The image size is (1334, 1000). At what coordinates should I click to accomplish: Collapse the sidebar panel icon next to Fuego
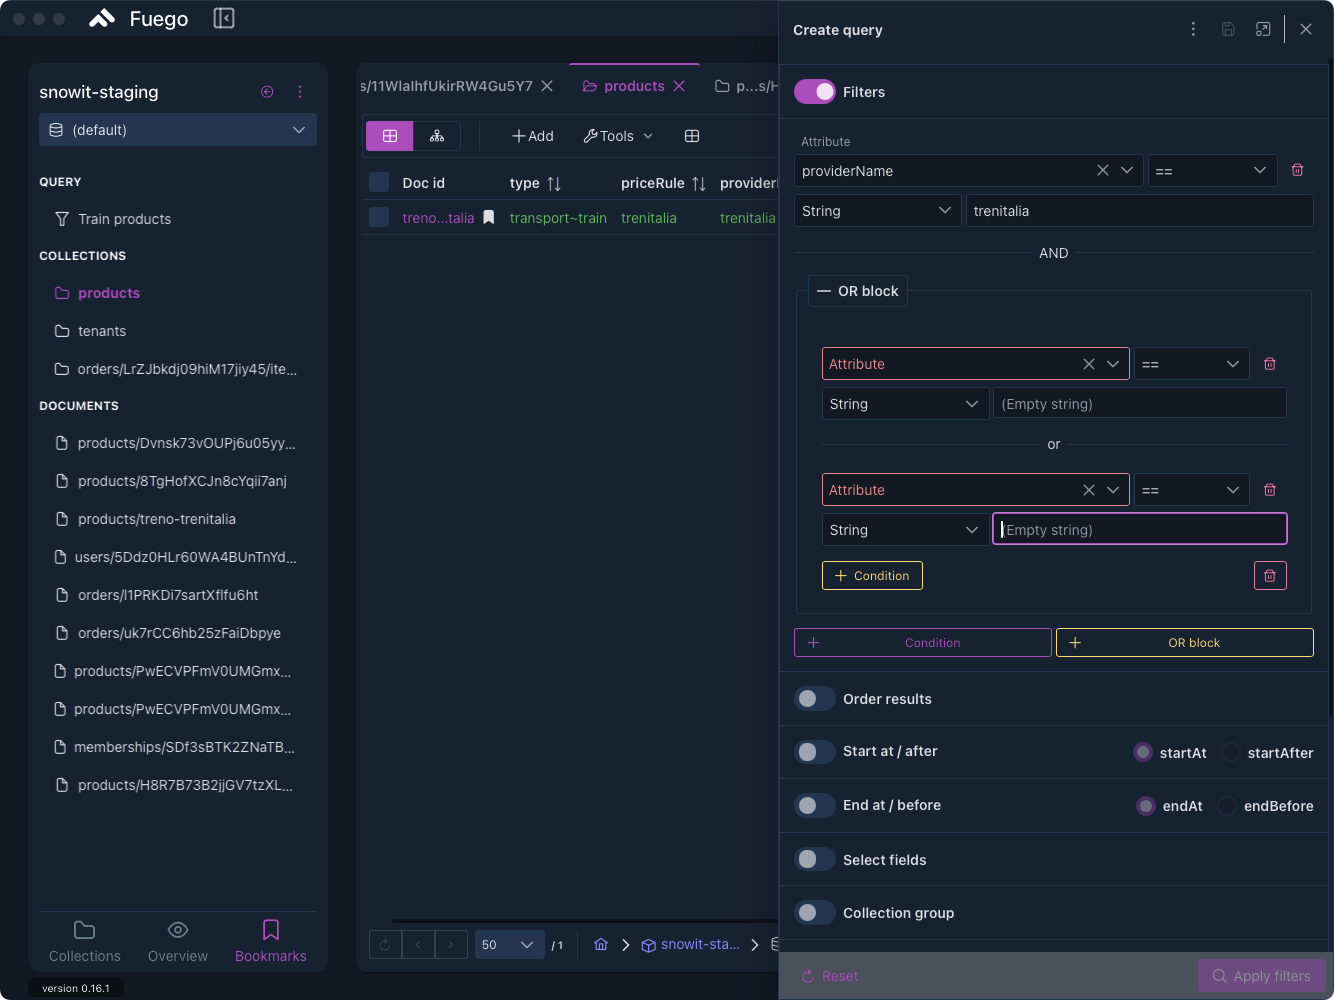click(224, 18)
